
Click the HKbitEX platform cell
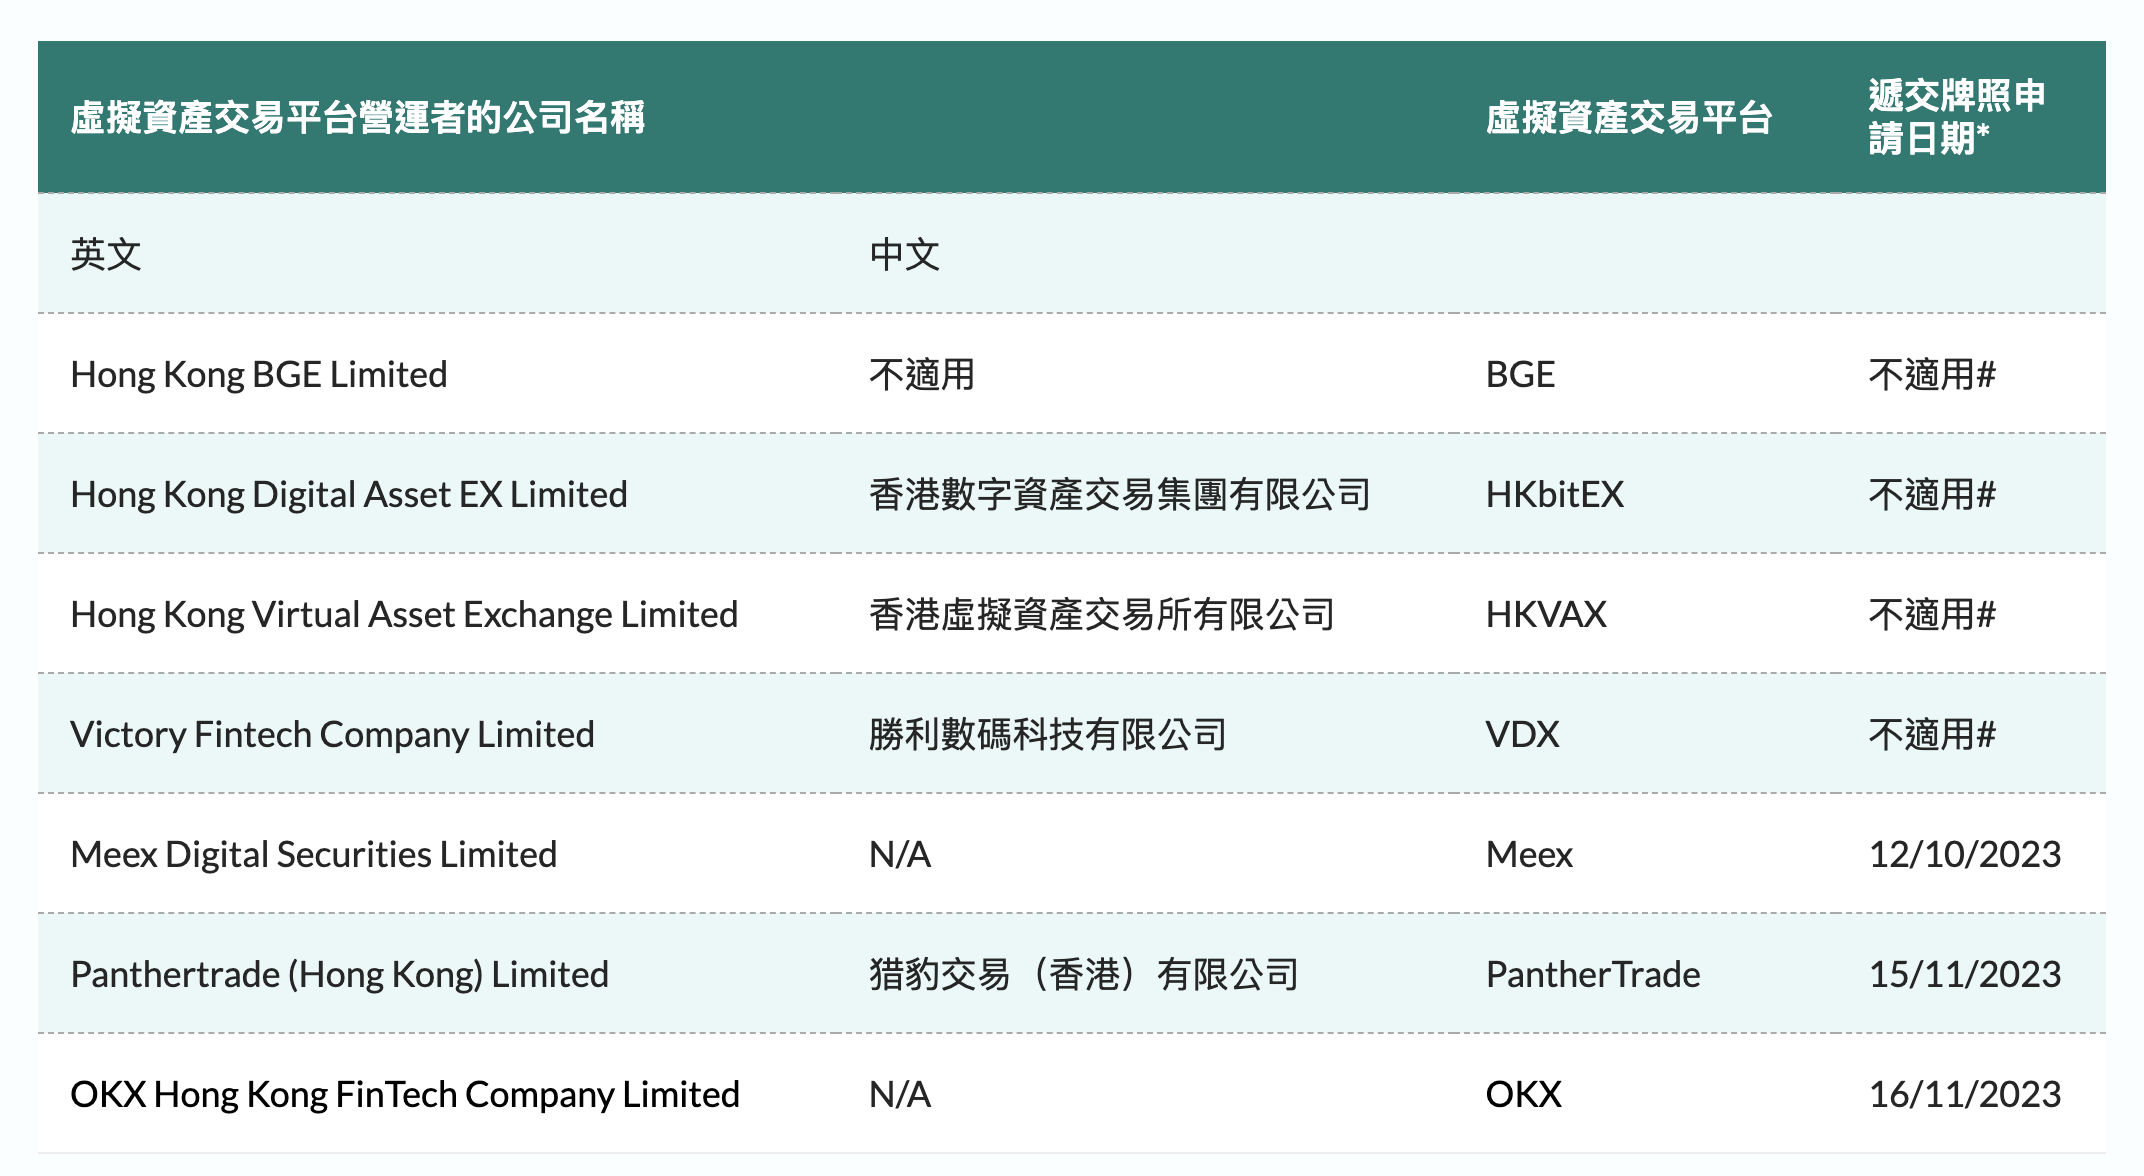tap(1554, 495)
